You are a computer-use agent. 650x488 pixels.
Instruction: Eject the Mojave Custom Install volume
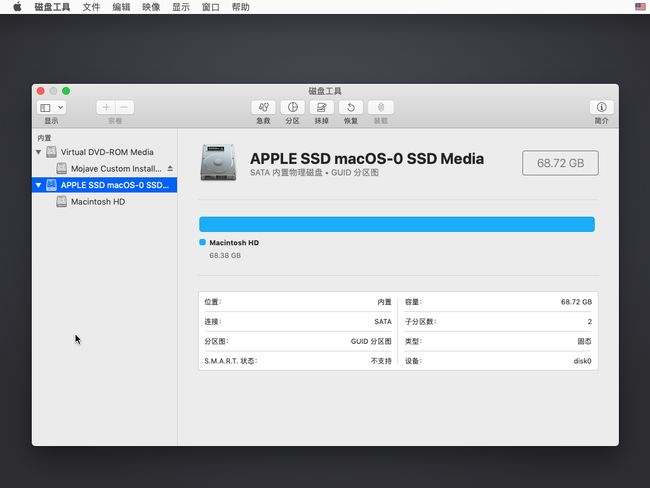click(x=170, y=168)
